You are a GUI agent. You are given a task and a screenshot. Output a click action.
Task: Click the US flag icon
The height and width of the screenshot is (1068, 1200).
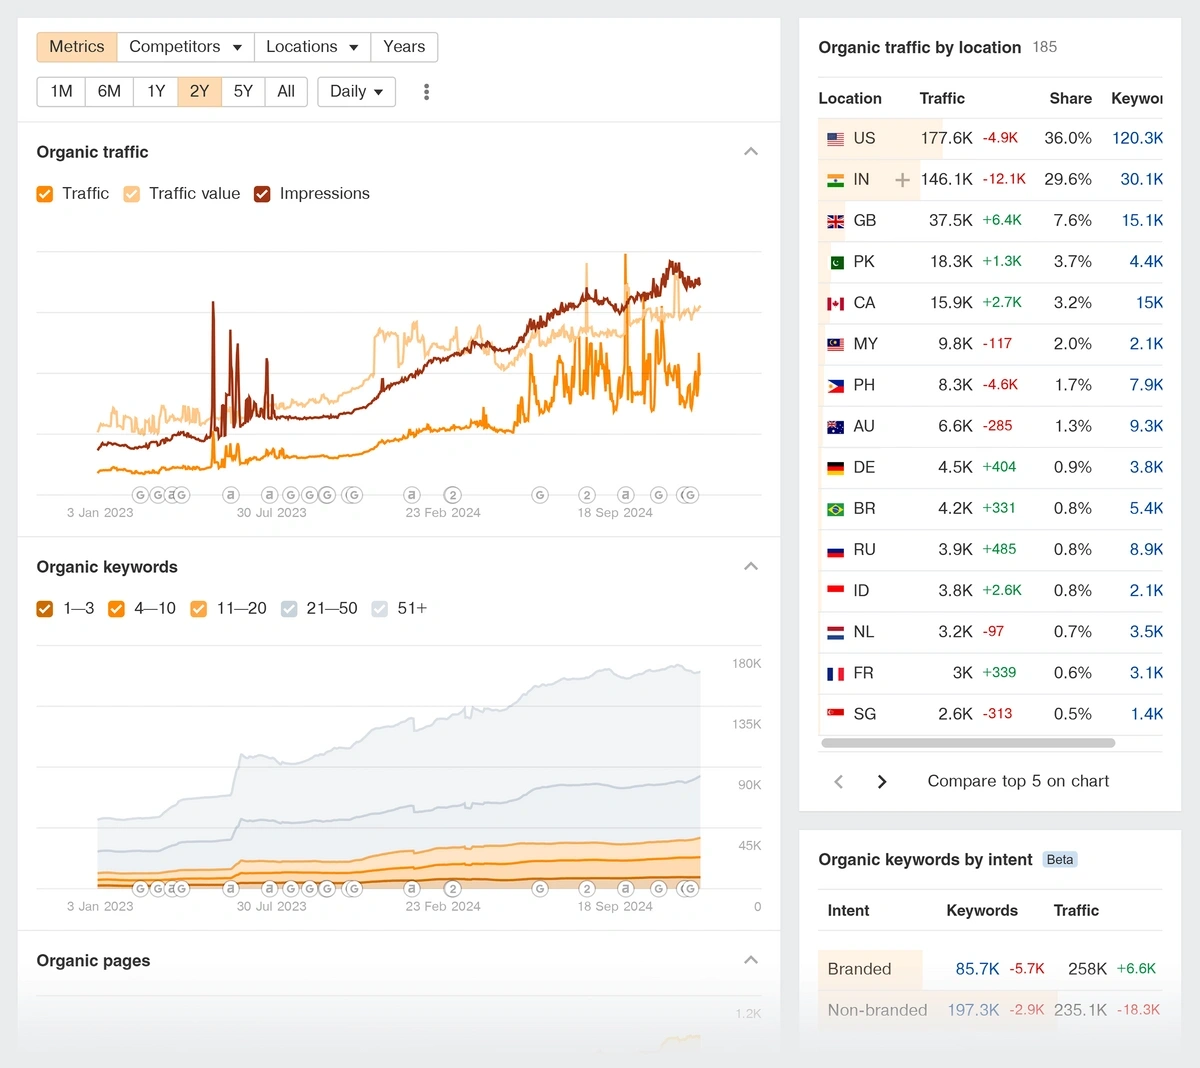pos(835,139)
